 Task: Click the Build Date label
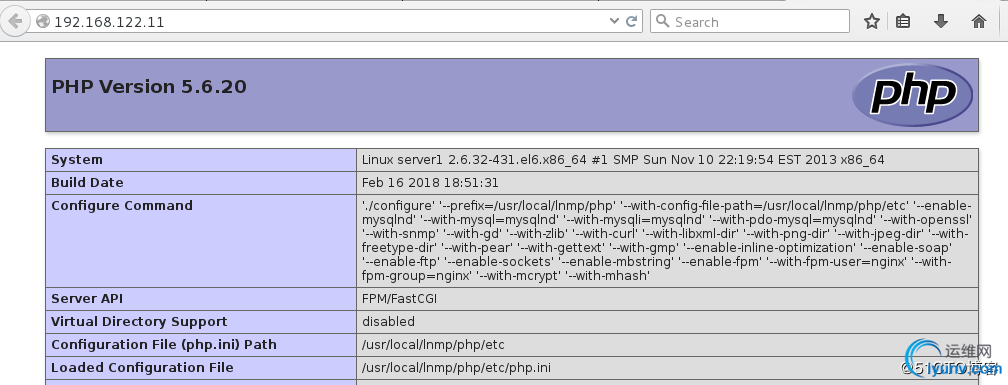coord(87,183)
